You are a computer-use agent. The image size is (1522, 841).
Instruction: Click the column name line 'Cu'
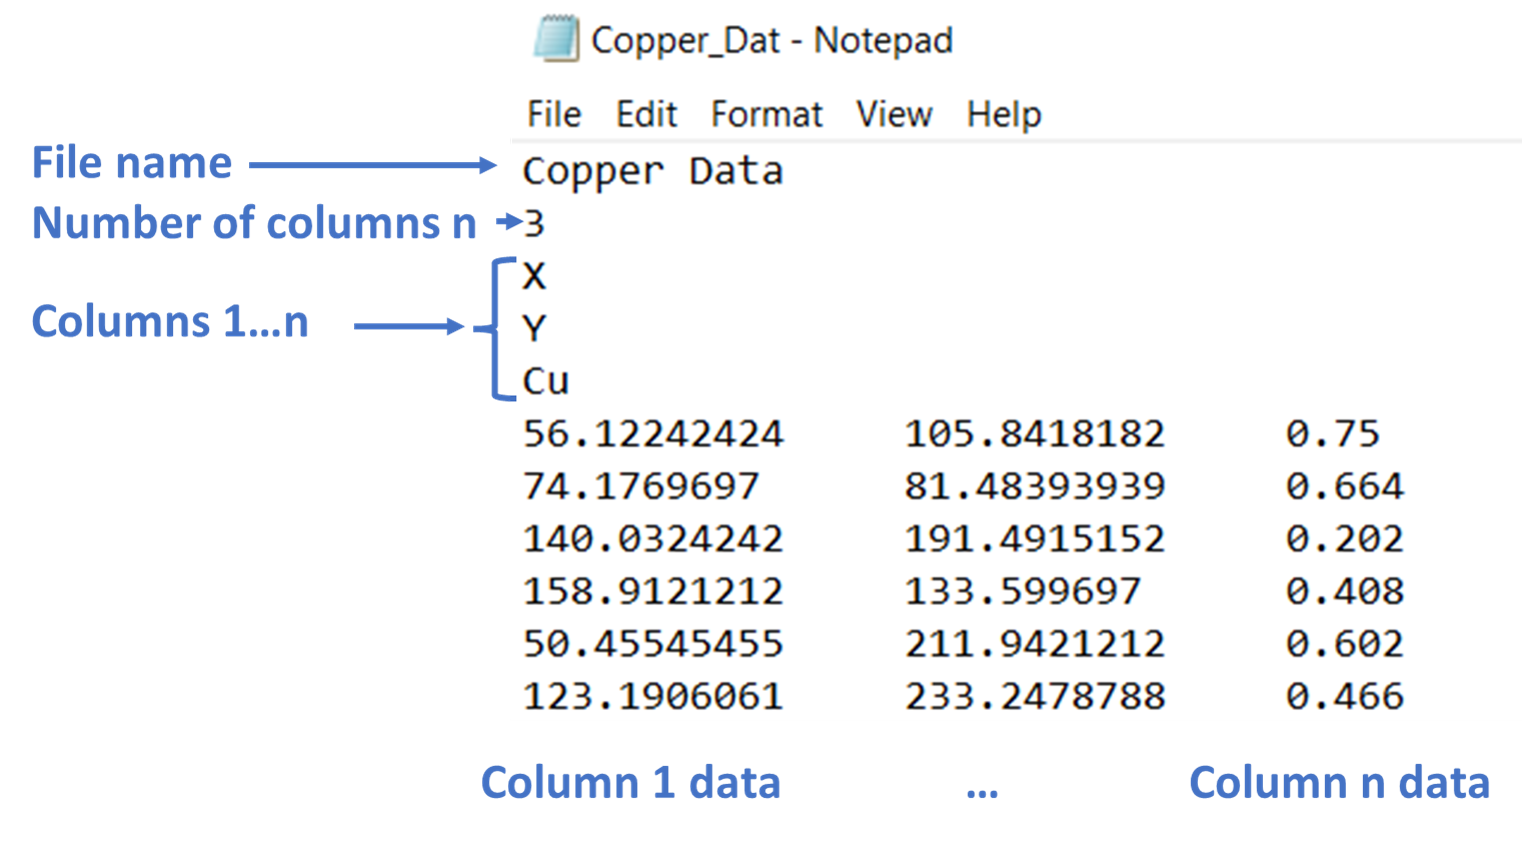tap(546, 381)
